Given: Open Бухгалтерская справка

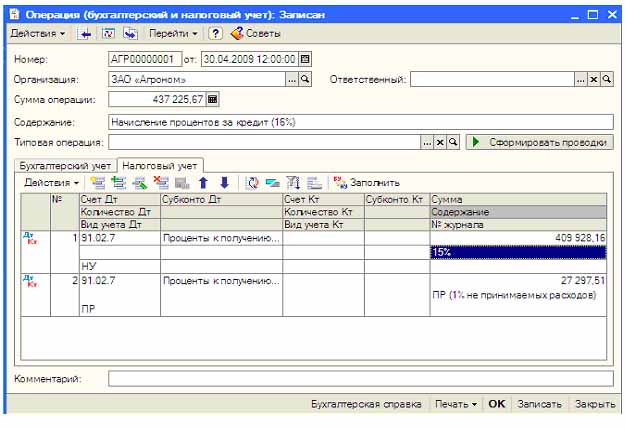Looking at the screenshot, I should (x=366, y=404).
